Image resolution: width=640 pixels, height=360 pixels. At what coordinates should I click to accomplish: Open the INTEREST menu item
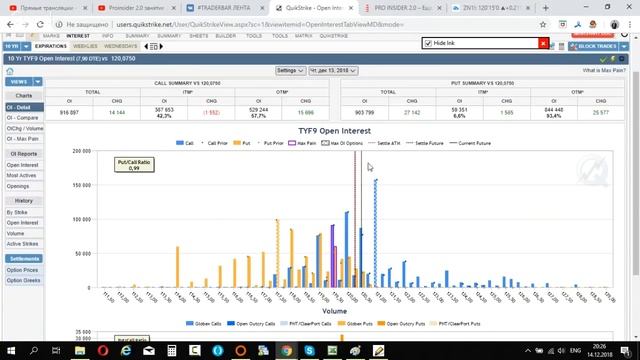pyautogui.click(x=78, y=36)
